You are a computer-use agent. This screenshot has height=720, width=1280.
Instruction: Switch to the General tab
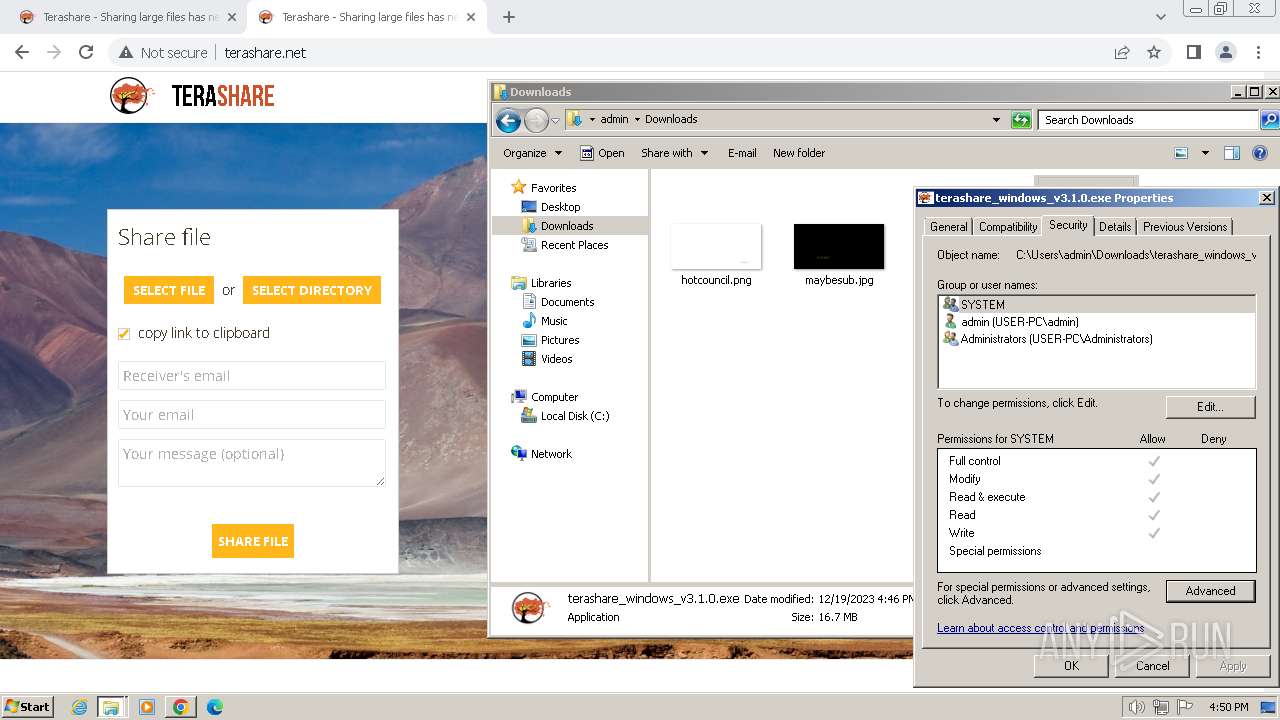(948, 227)
